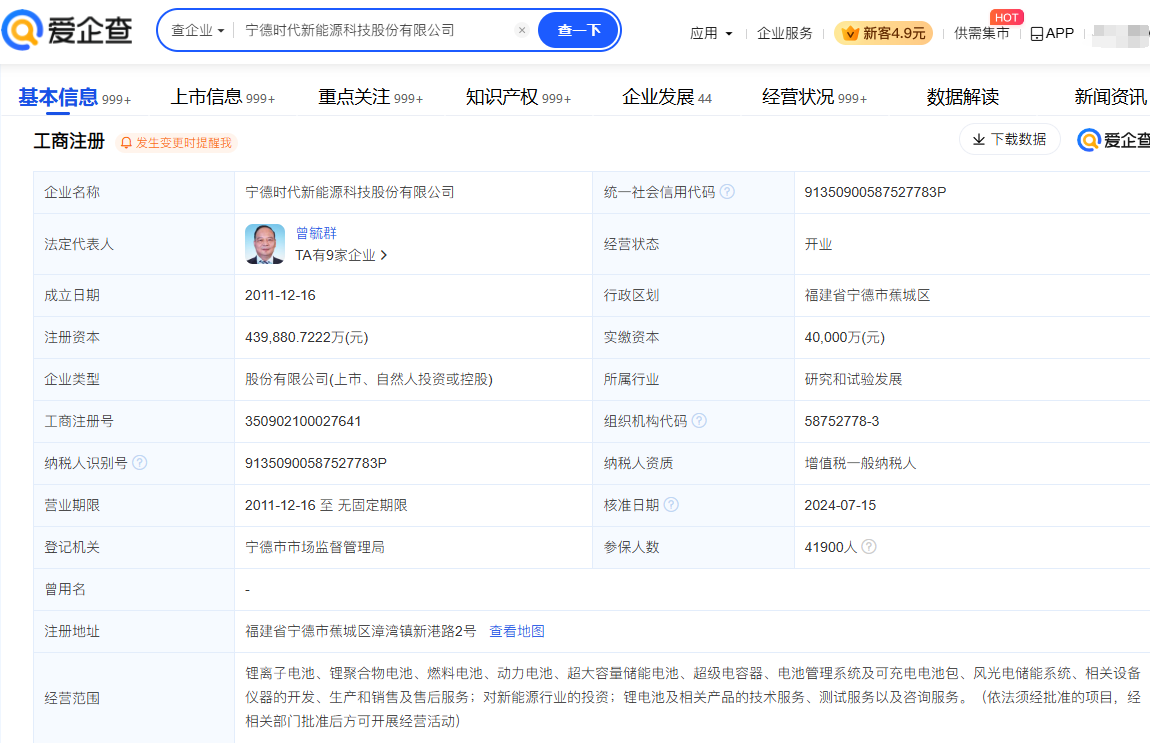Open help icon next to 纳税人识别号
Viewport: 1150px width, 743px height.
139,462
